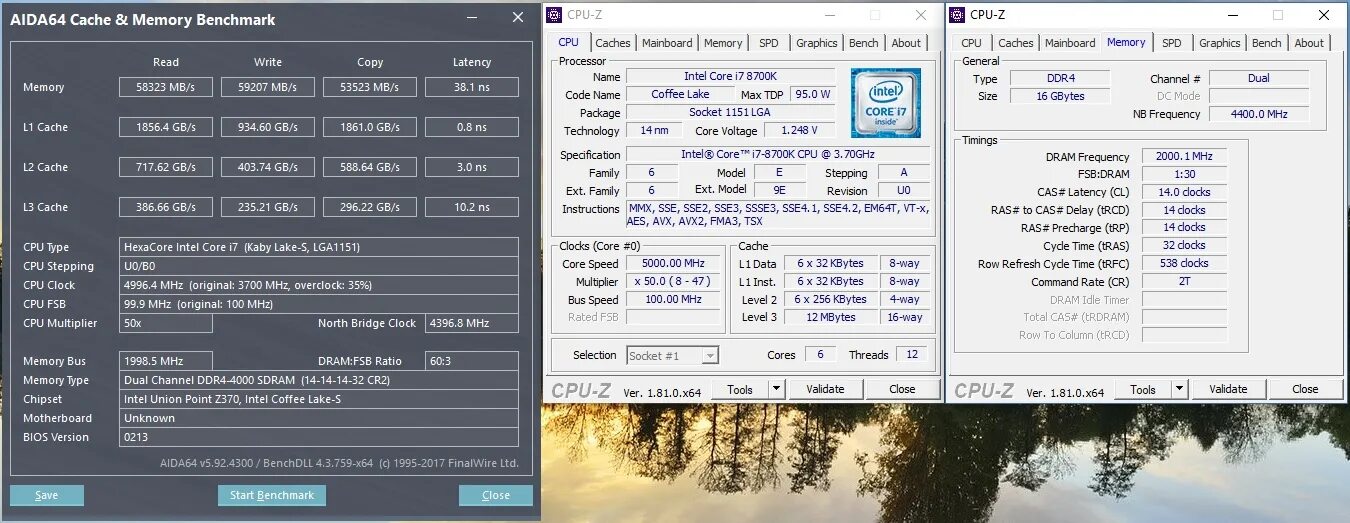The image size is (1350, 523).
Task: Click DRAM Frequency value 2000.1 MHz
Action: click(1184, 157)
